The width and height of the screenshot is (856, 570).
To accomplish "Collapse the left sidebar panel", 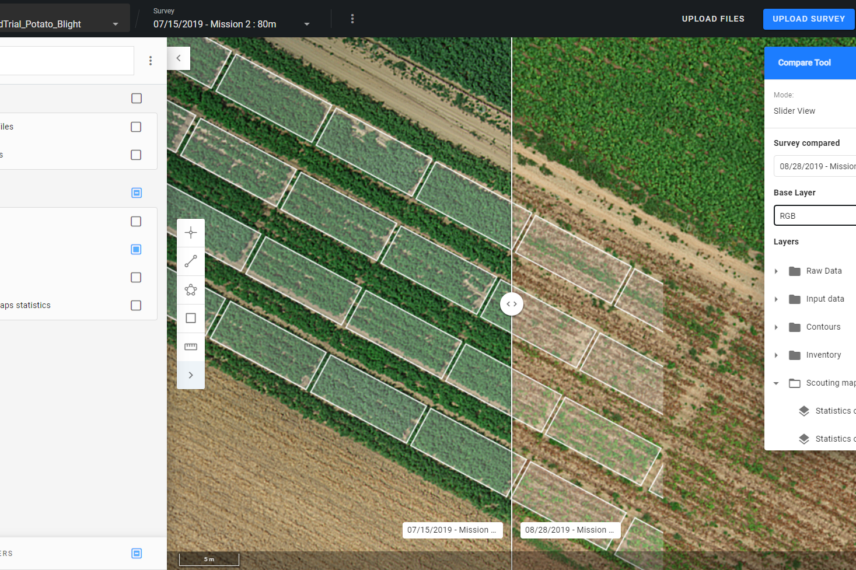I will click(178, 59).
